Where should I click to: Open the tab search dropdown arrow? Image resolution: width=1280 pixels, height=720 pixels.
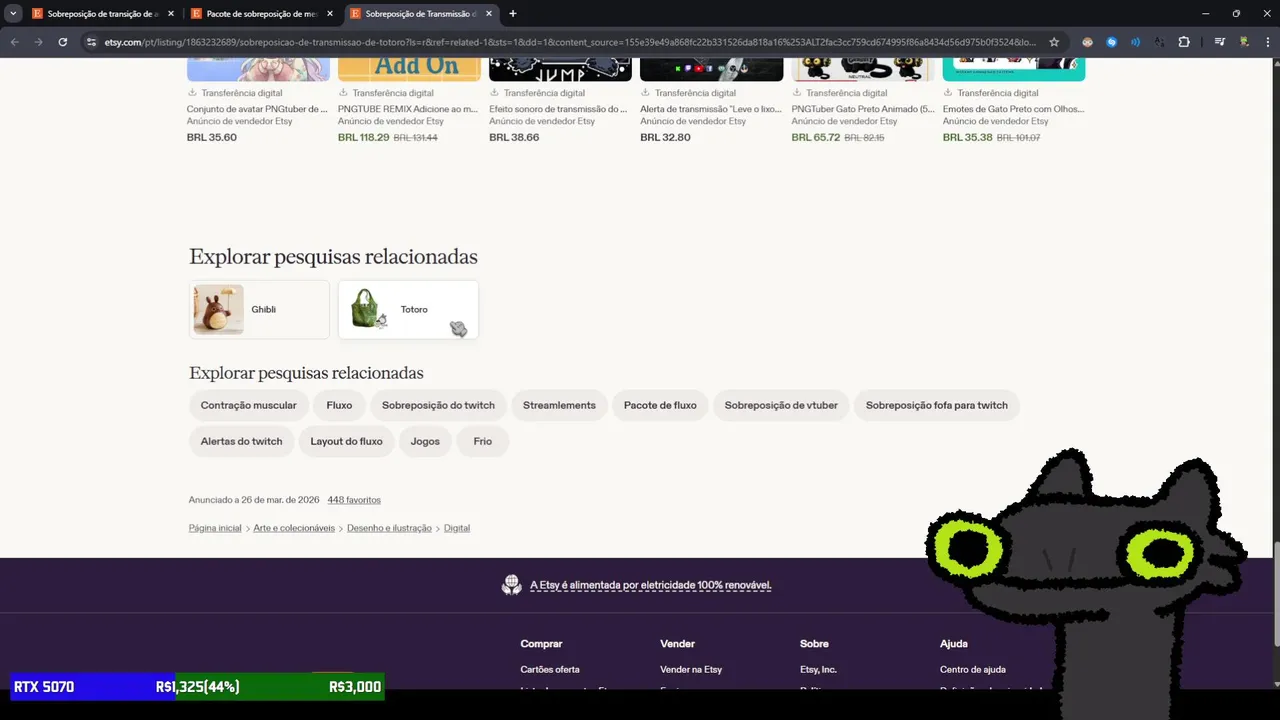pos(13,14)
